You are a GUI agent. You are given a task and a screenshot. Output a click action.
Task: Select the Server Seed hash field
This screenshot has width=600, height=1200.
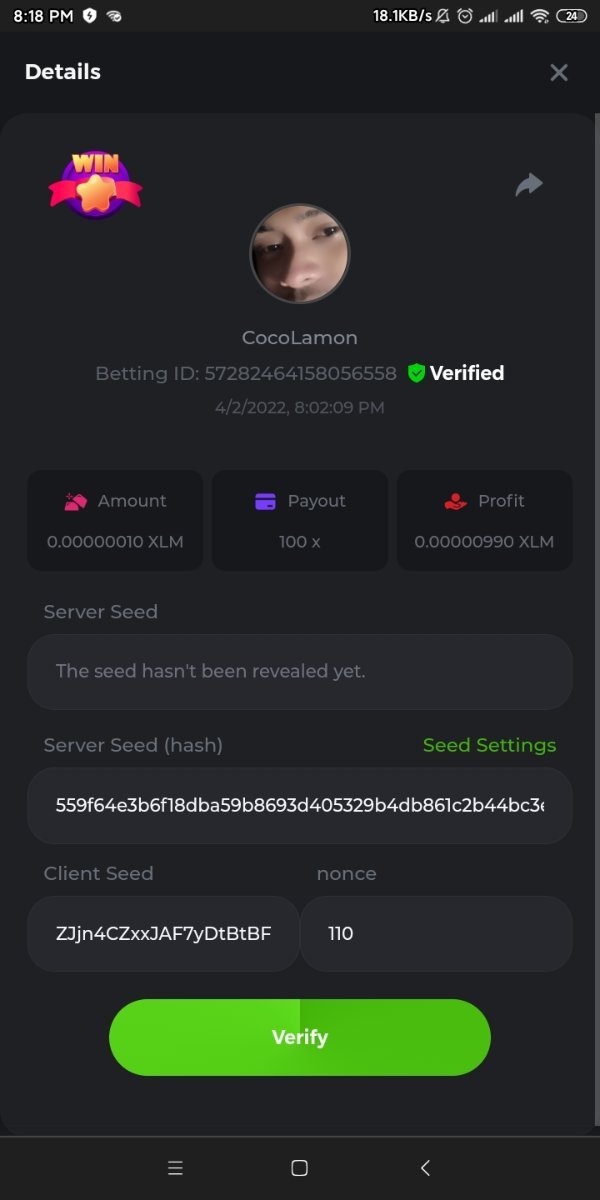click(300, 805)
